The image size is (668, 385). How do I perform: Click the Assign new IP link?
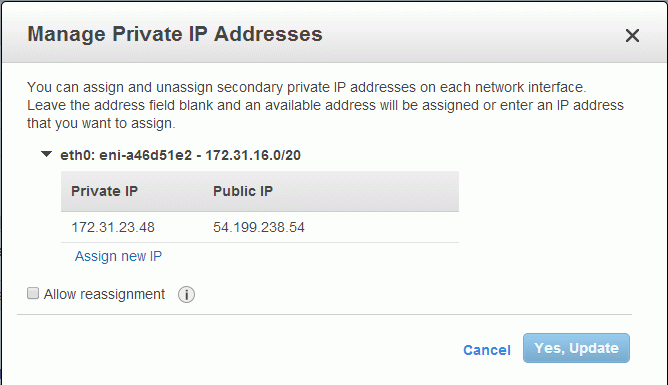click(118, 256)
